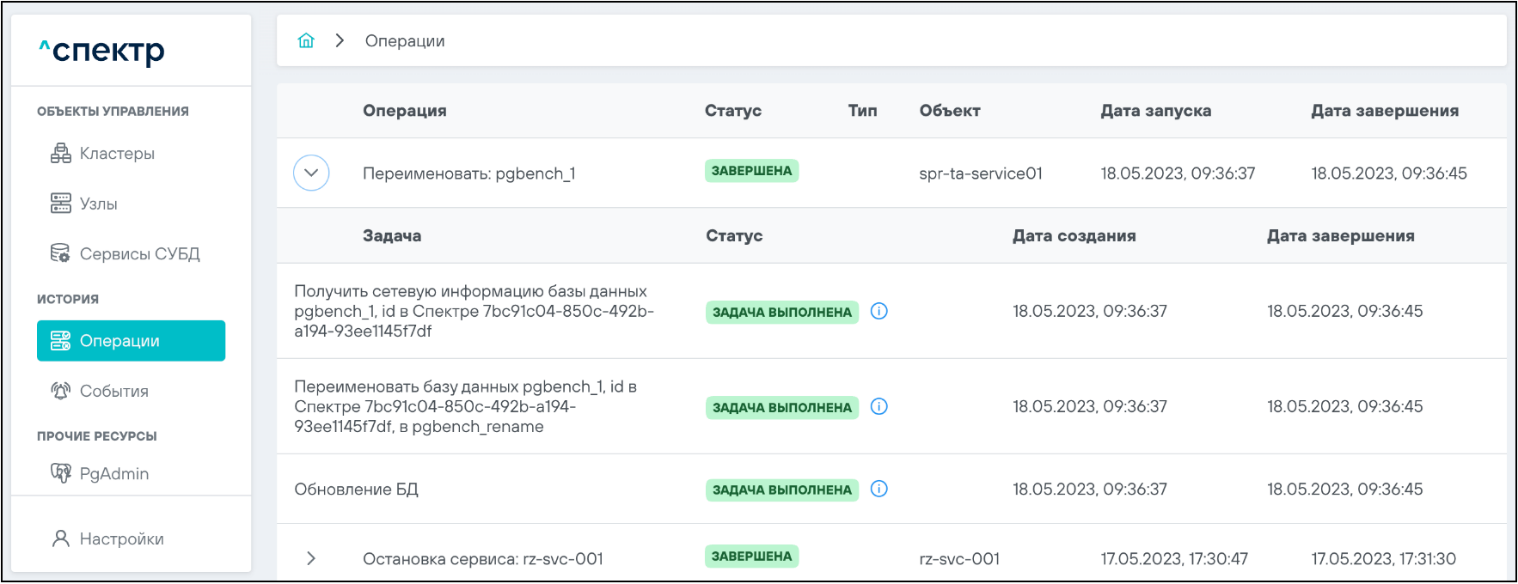Expand the Остановка сервиса: rz-svc-001 row
This screenshot has width=1518, height=584.
coord(311,558)
